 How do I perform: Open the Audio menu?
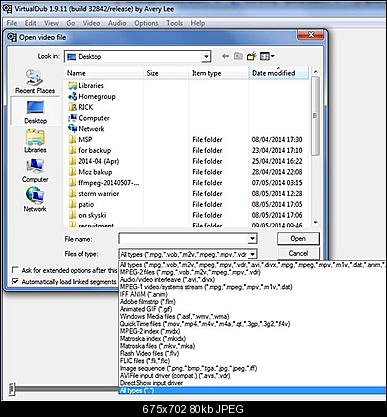pyautogui.click(x=117, y=23)
